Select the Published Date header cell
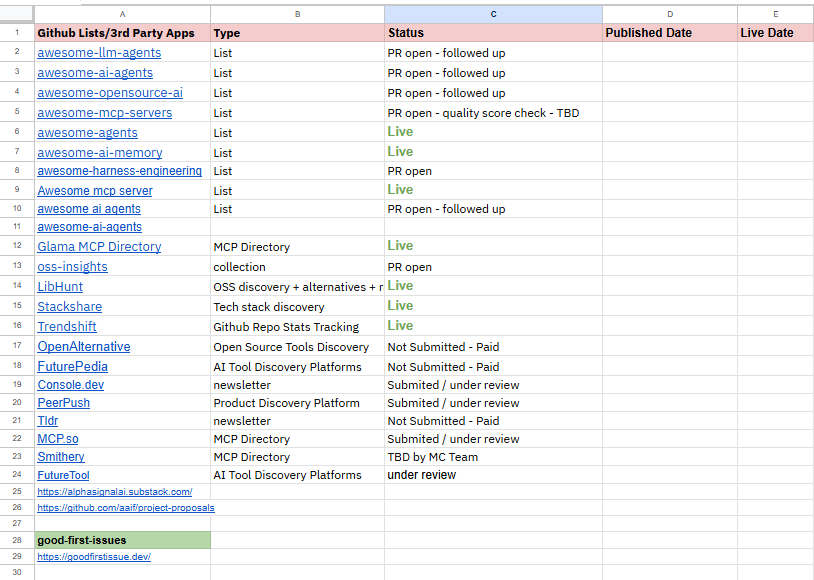814x580 pixels. [x=670, y=33]
